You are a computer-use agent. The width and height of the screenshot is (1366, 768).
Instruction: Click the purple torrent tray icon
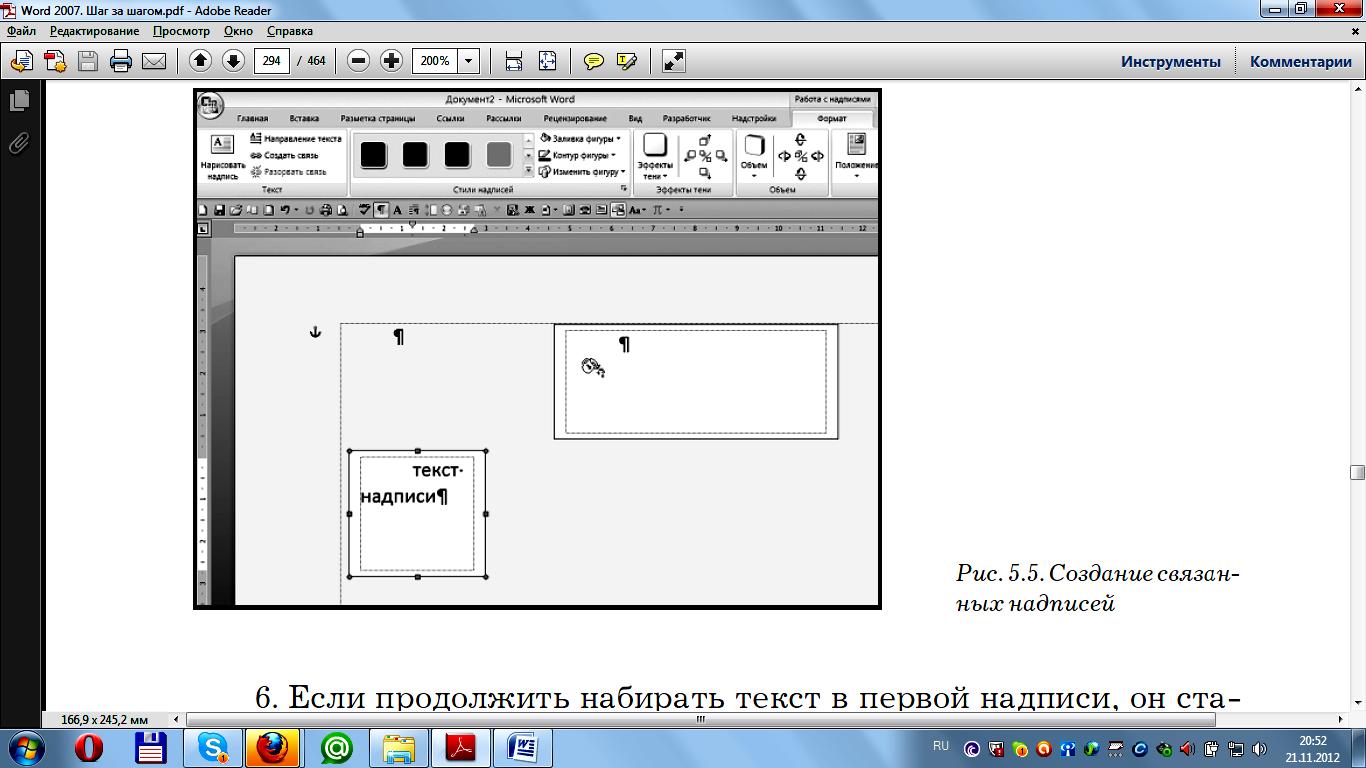972,748
